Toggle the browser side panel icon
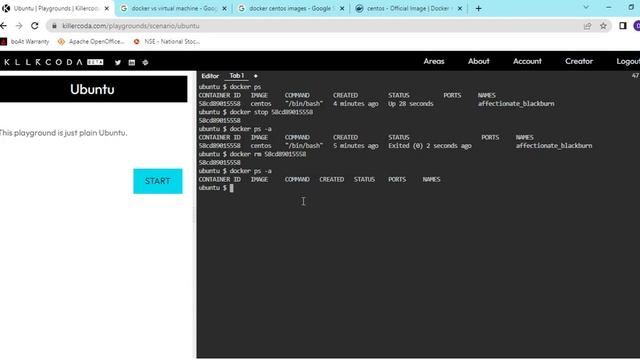This screenshot has width=640, height=360. click(622, 26)
